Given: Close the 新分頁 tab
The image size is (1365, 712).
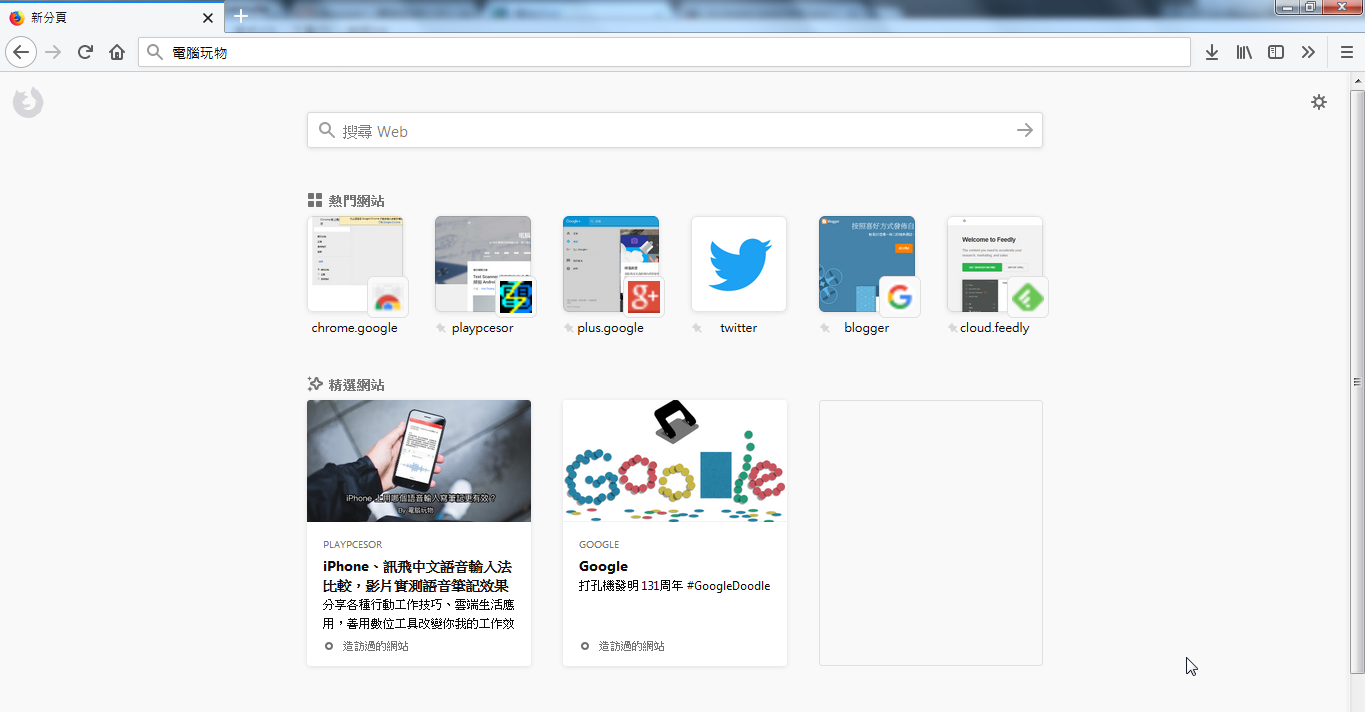Looking at the screenshot, I should click(x=208, y=18).
